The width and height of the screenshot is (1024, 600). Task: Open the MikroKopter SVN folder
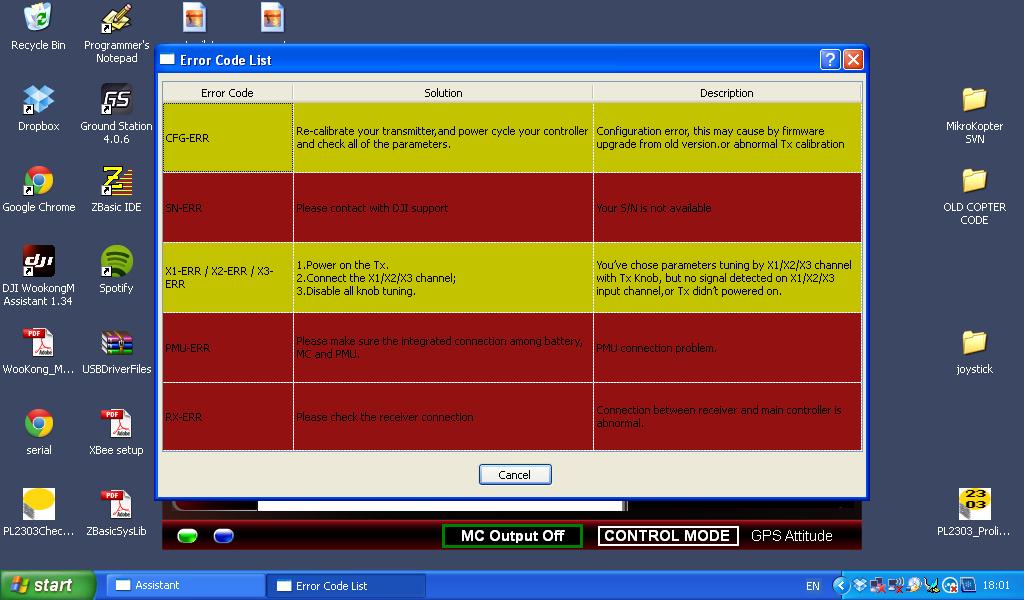point(974,101)
